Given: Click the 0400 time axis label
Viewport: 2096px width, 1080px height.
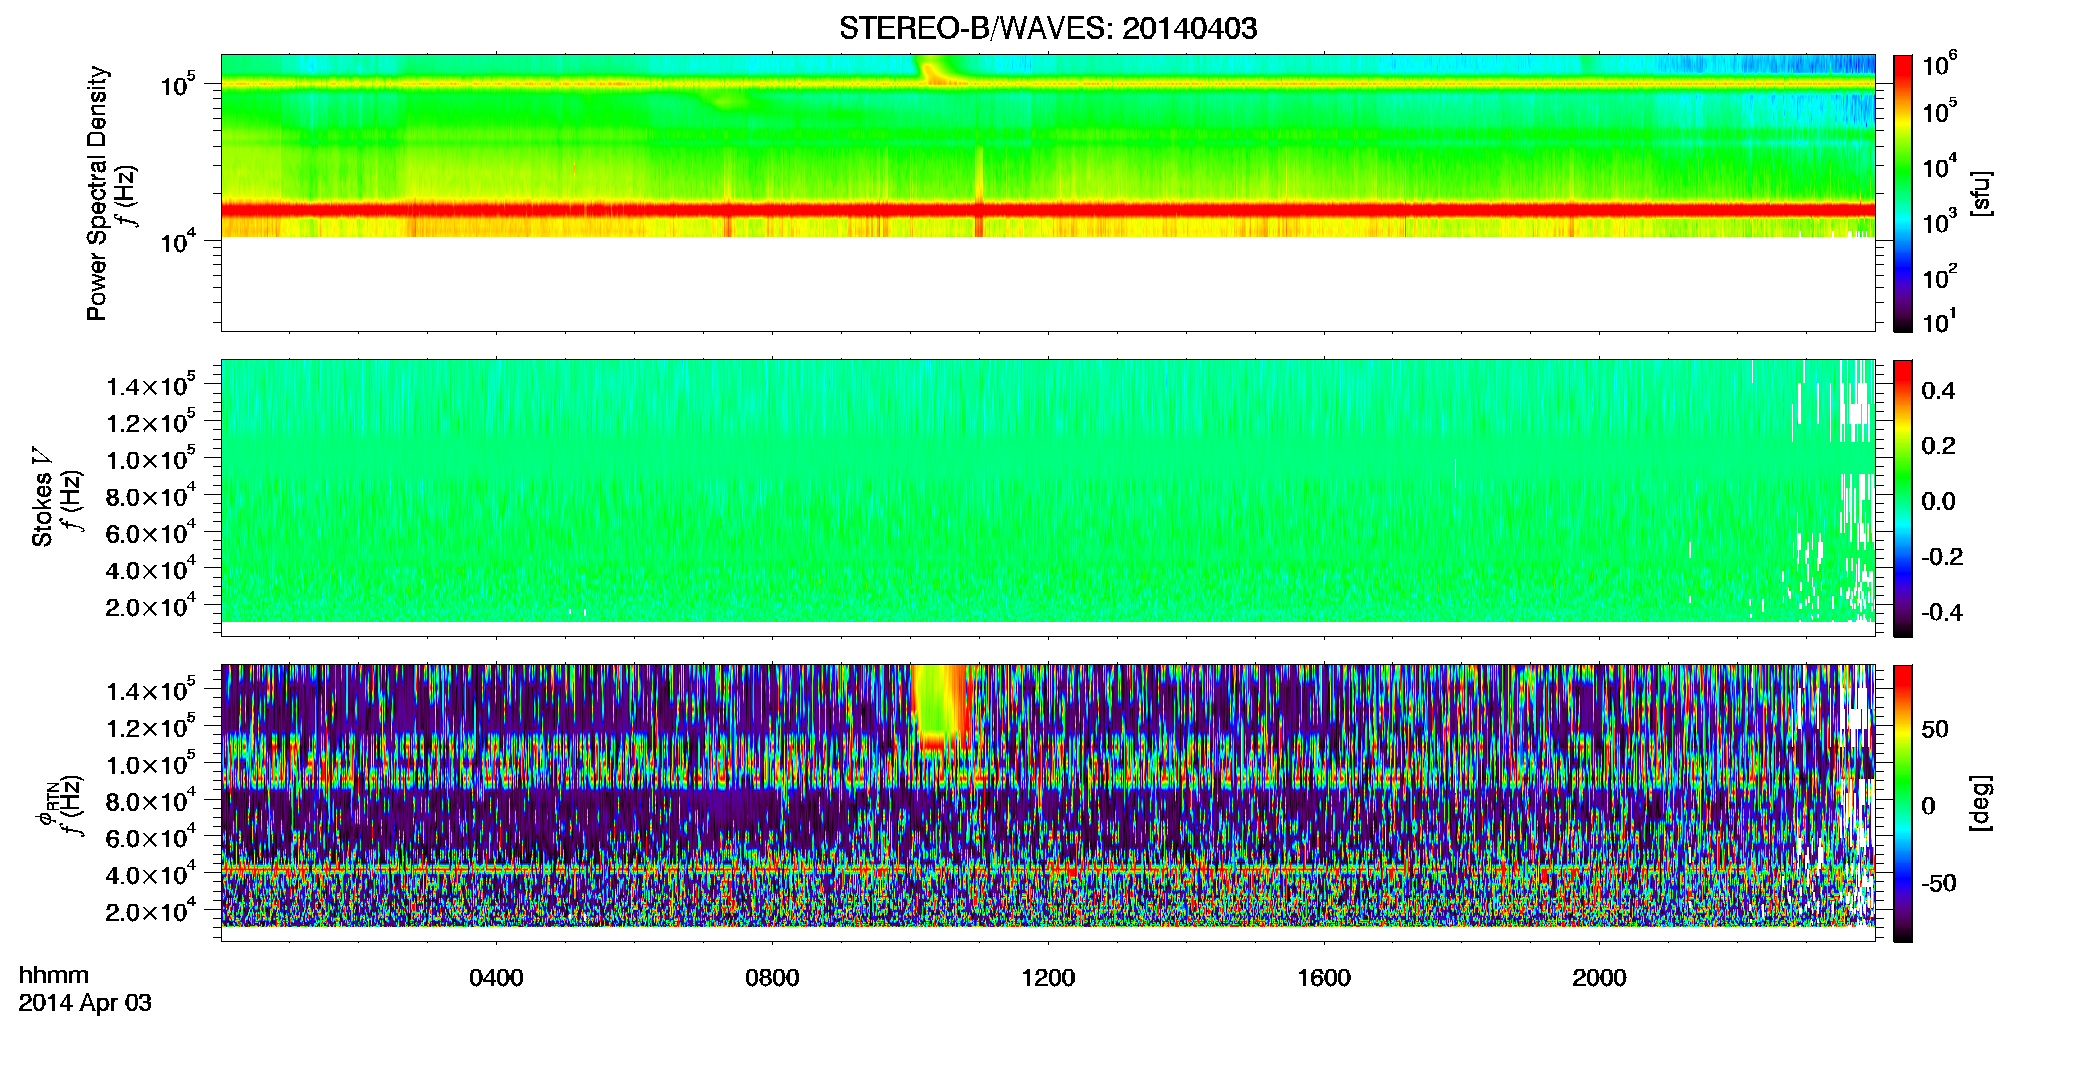Looking at the screenshot, I should pyautogui.click(x=496, y=978).
